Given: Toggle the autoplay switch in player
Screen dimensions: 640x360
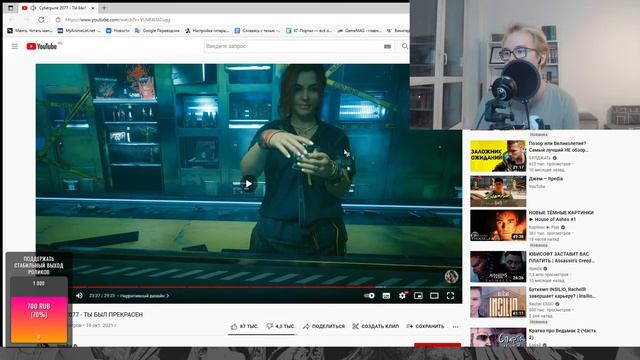Looking at the screenshot, I should coord(369,296).
